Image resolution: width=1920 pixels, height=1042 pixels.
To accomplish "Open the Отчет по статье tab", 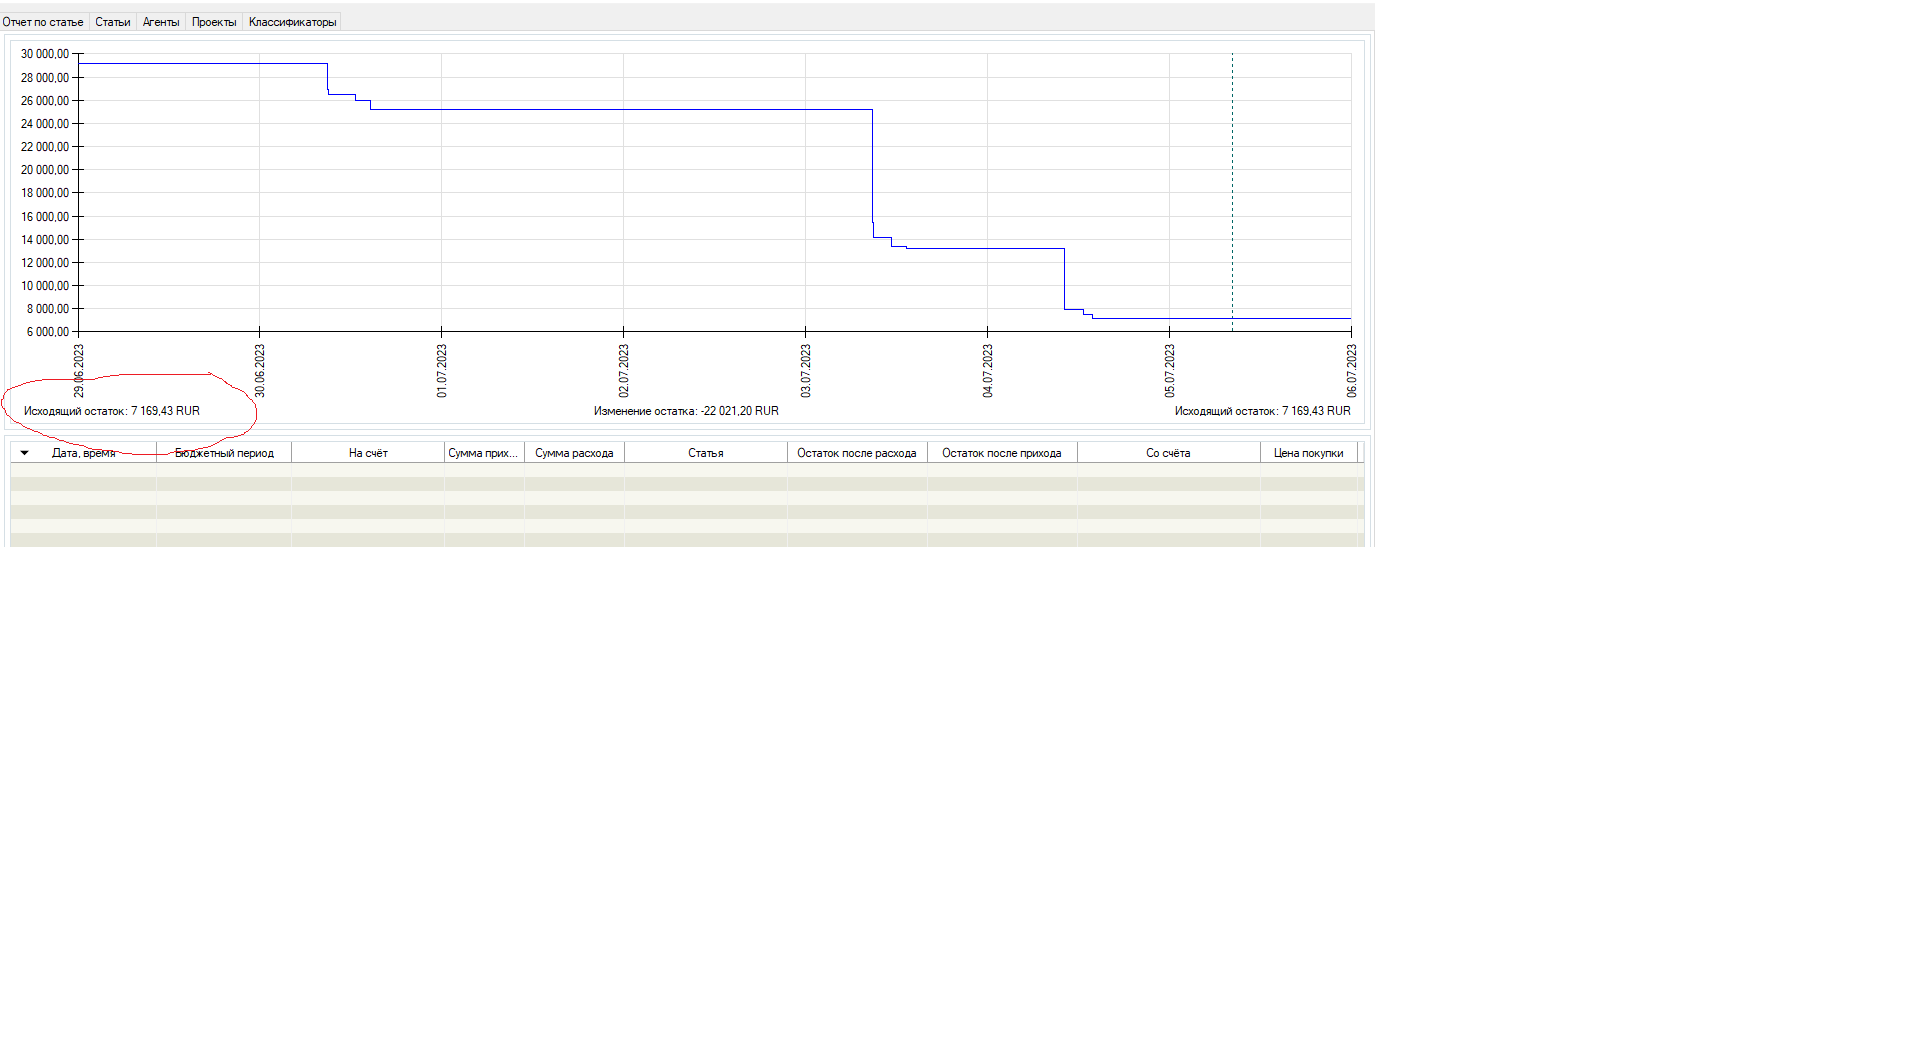I will point(43,22).
